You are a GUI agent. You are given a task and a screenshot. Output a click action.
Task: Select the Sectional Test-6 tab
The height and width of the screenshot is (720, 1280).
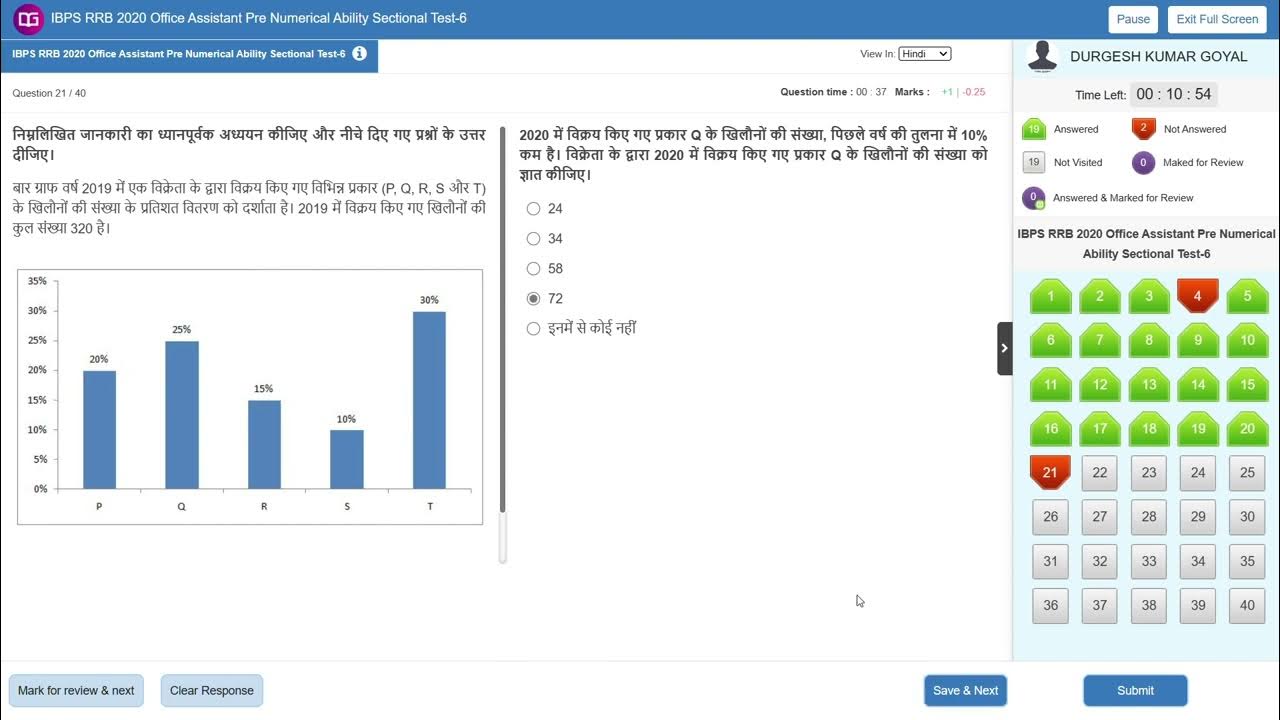click(189, 56)
